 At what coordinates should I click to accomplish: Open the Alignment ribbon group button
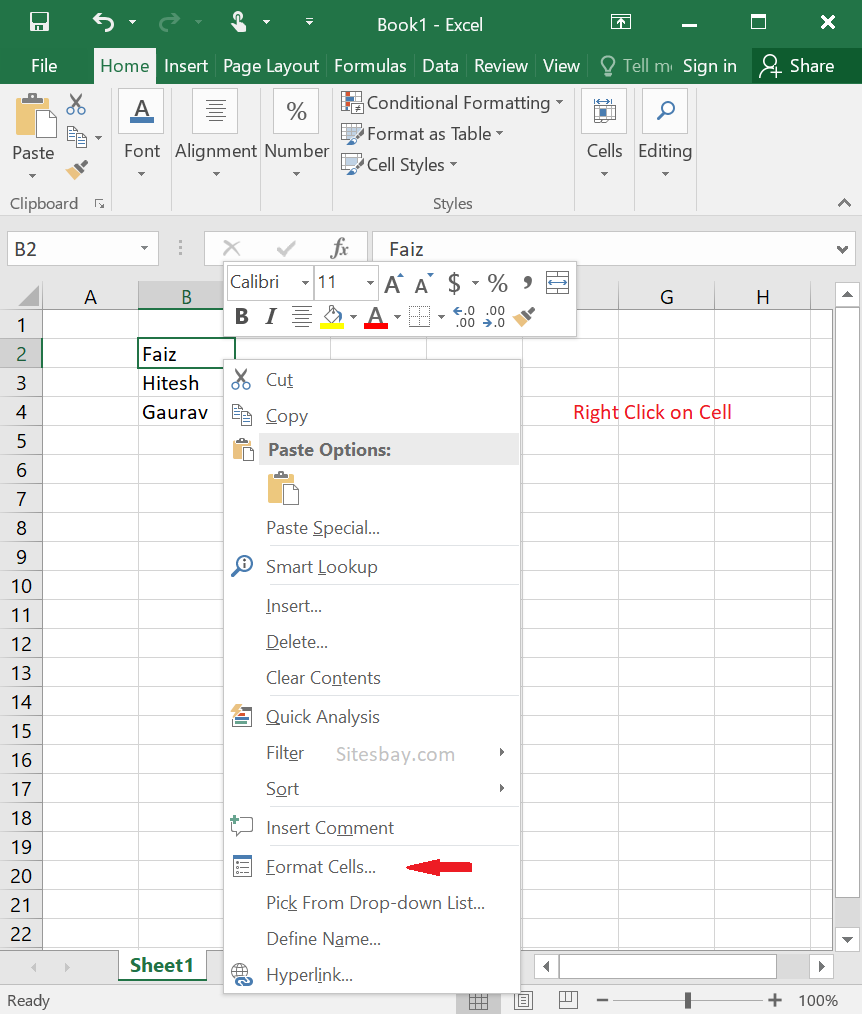(x=216, y=135)
